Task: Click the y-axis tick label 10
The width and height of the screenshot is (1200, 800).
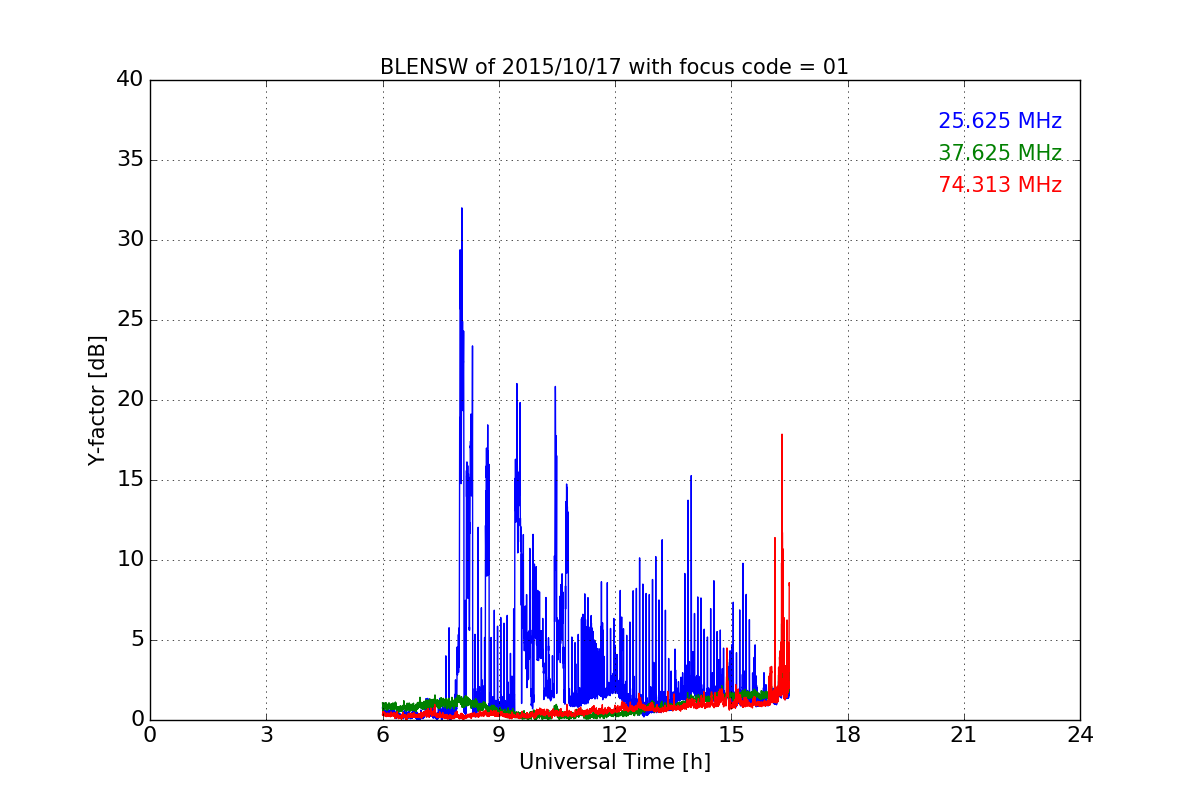Action: click(130, 560)
